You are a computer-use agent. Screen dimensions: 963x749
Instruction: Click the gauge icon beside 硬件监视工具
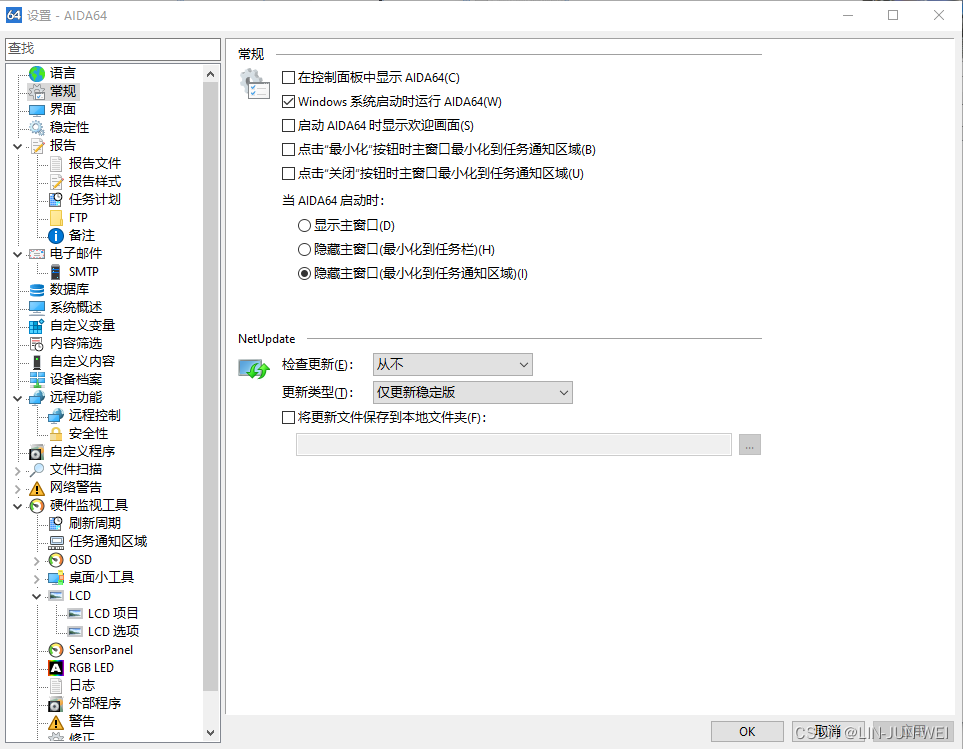(37, 506)
